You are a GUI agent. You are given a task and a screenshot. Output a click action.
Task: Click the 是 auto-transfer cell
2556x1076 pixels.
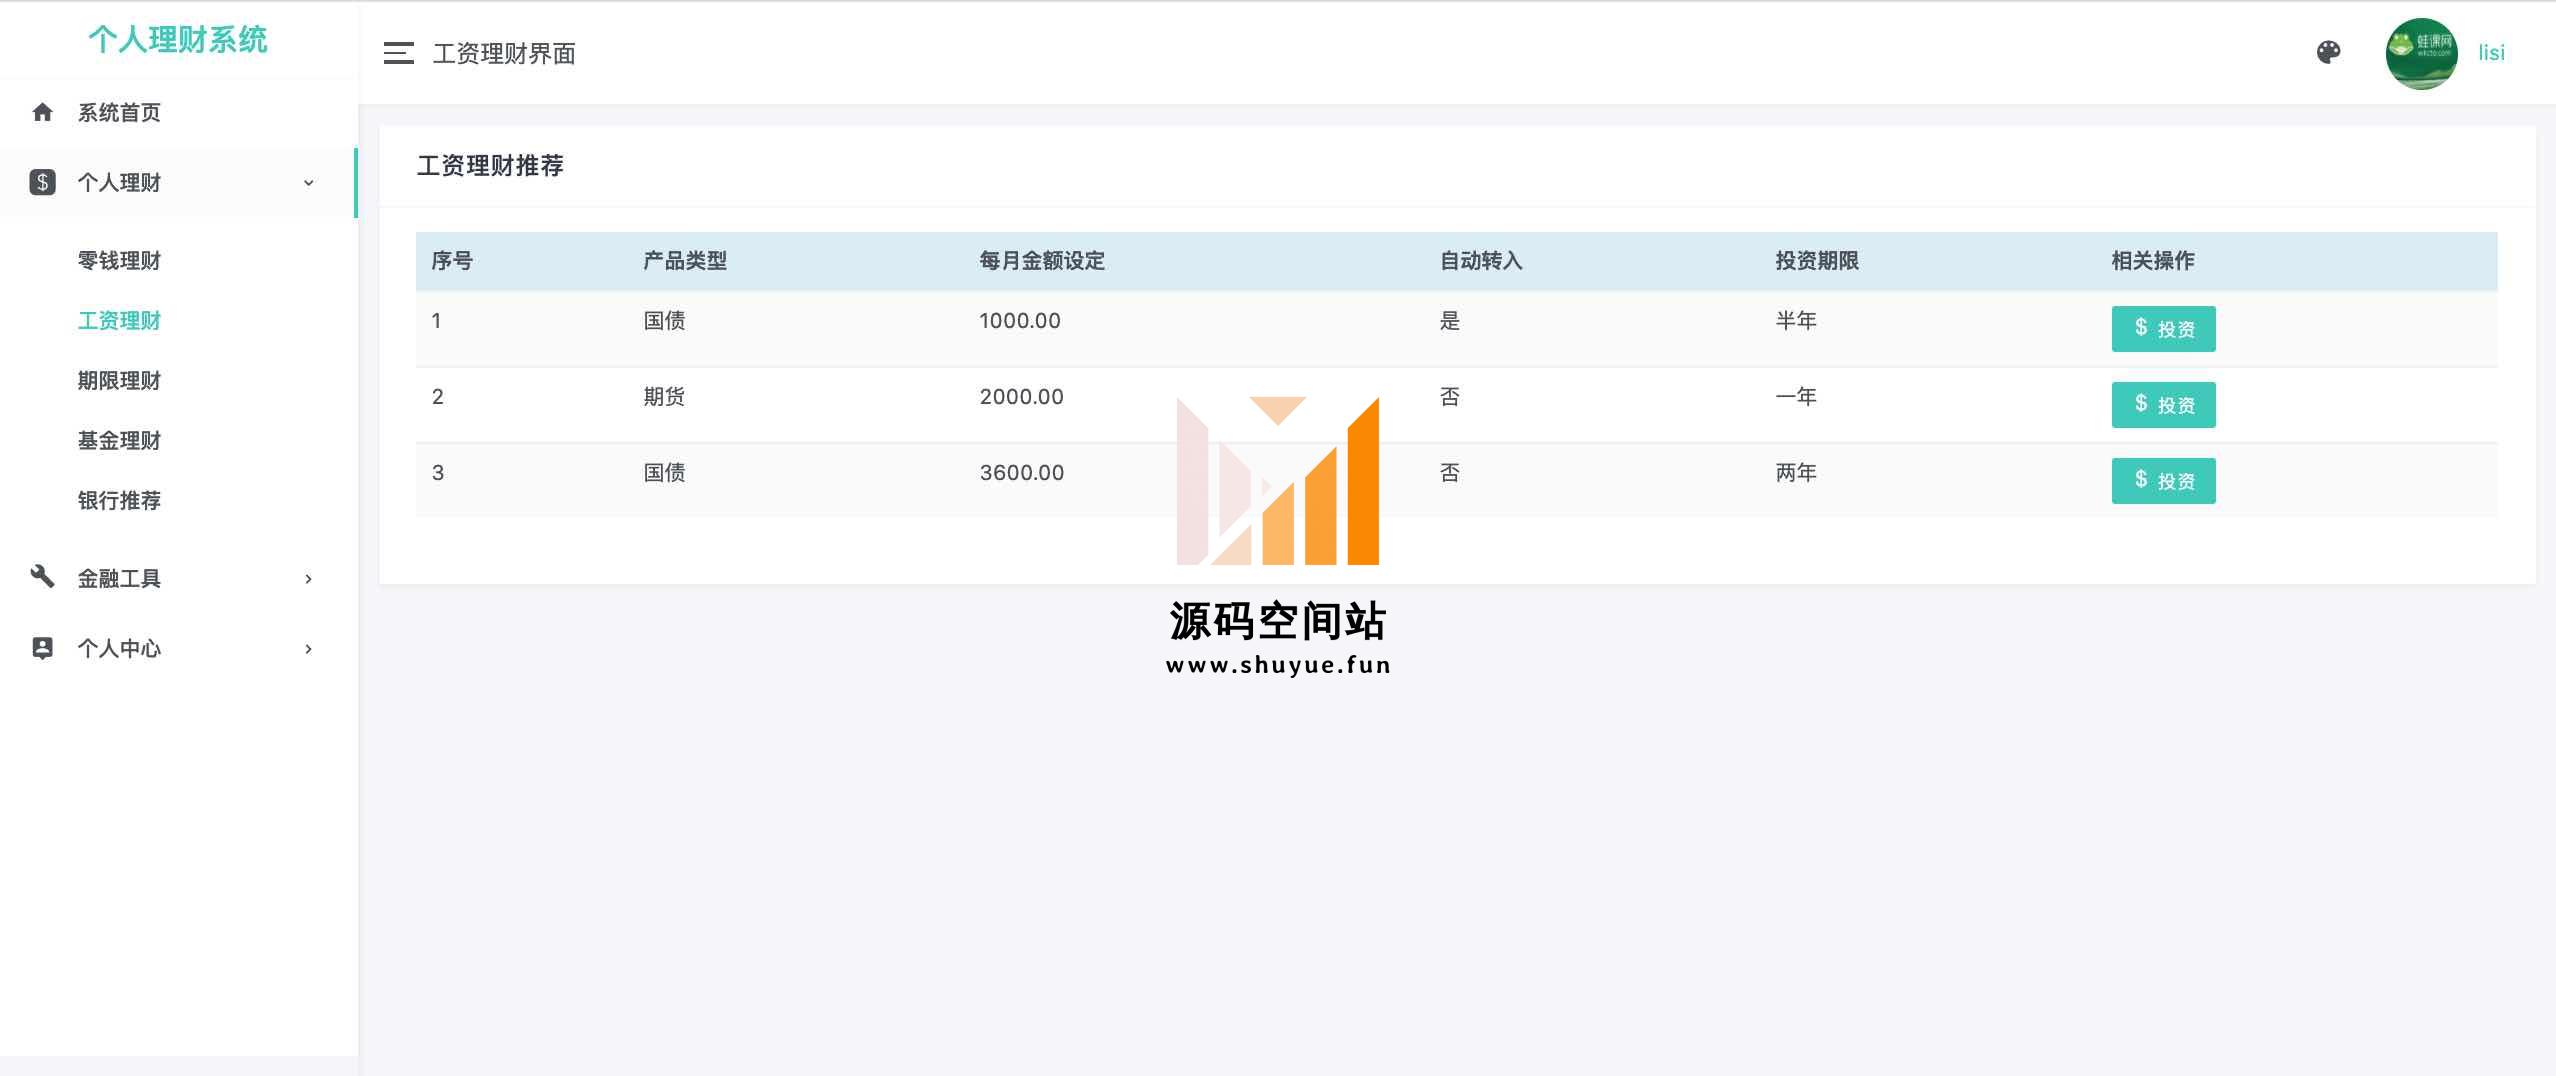(x=1450, y=321)
